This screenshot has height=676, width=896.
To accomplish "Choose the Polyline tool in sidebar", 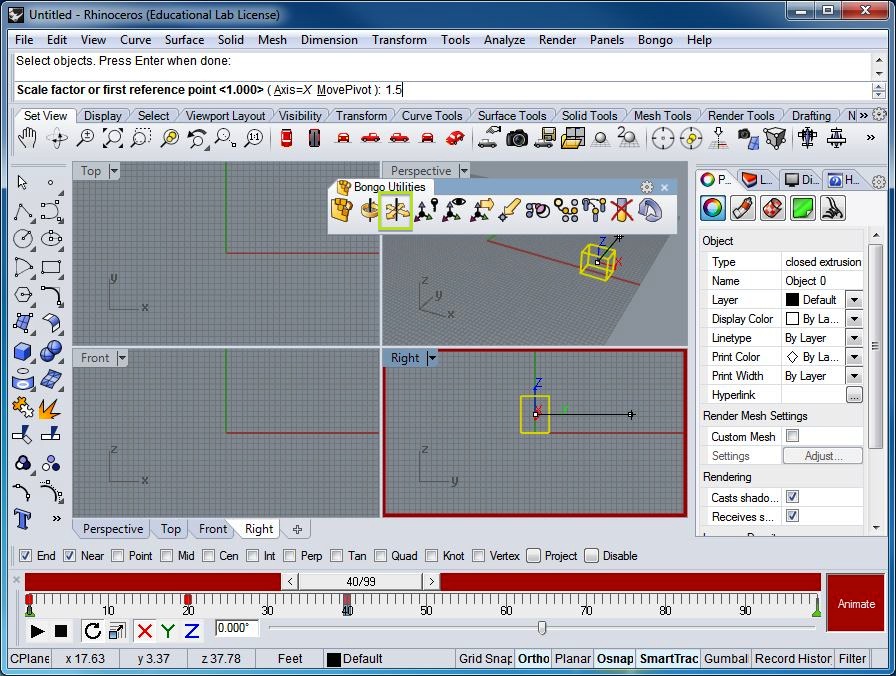I will click(x=22, y=211).
